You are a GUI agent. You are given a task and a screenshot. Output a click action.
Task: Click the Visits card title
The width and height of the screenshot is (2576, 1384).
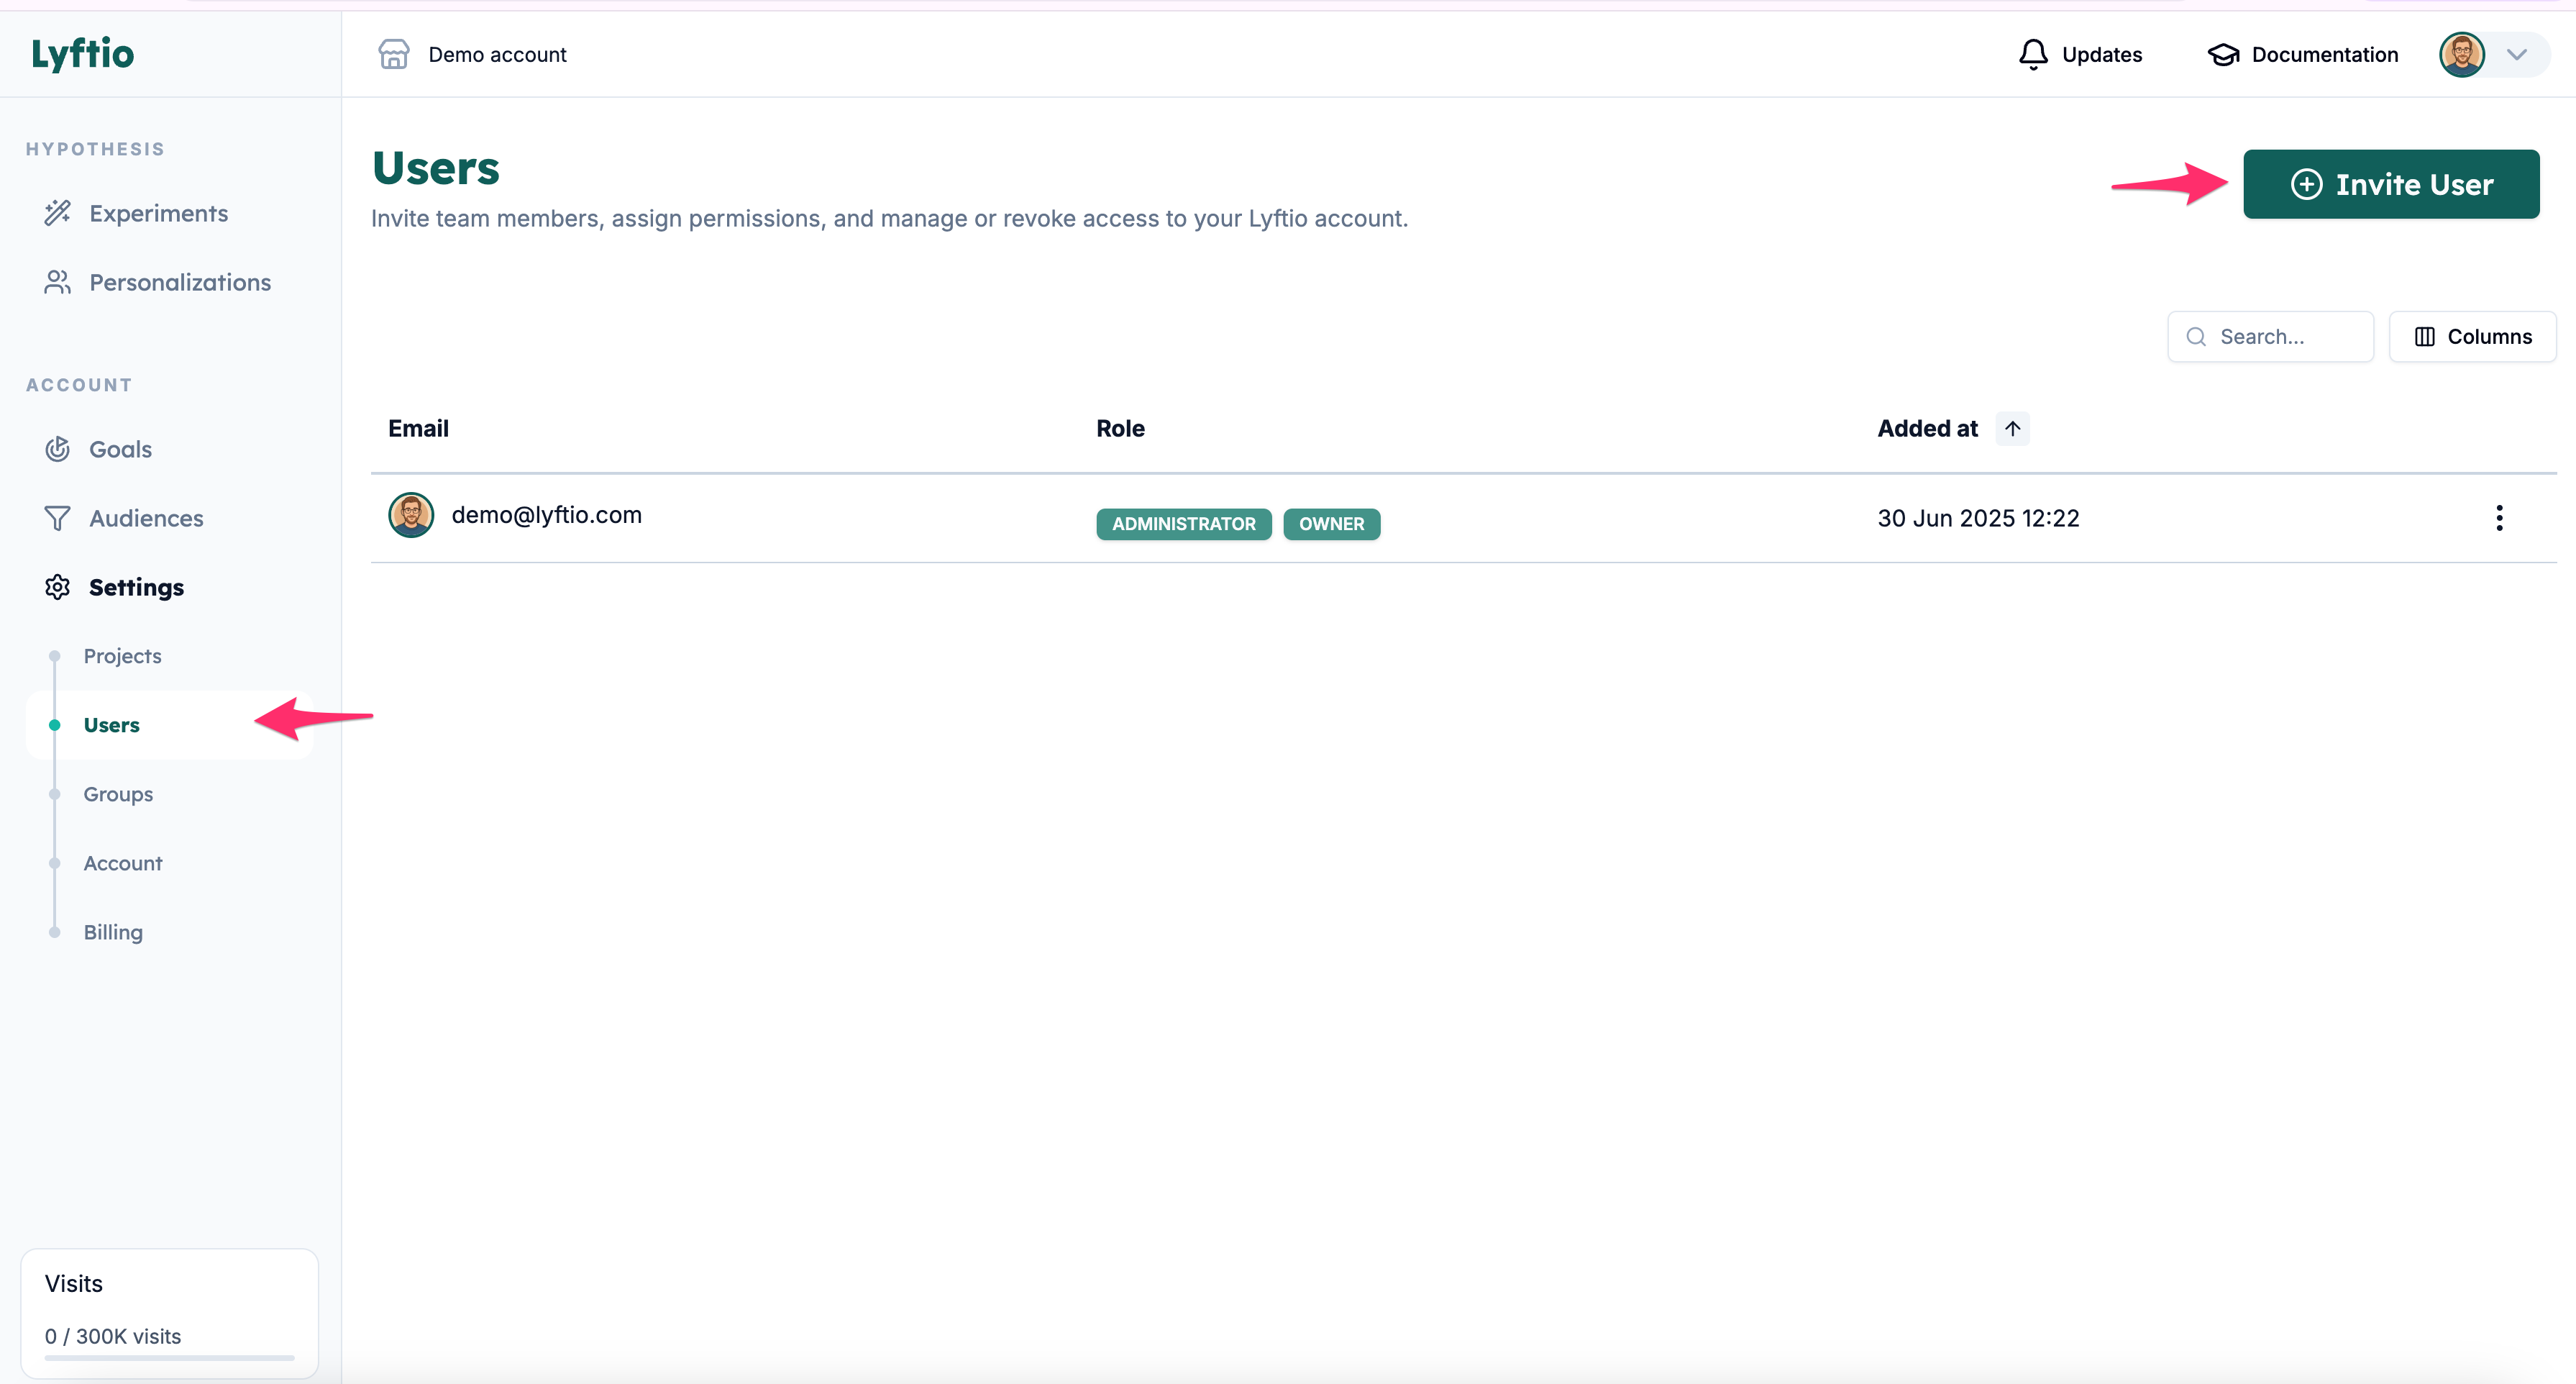click(74, 1283)
